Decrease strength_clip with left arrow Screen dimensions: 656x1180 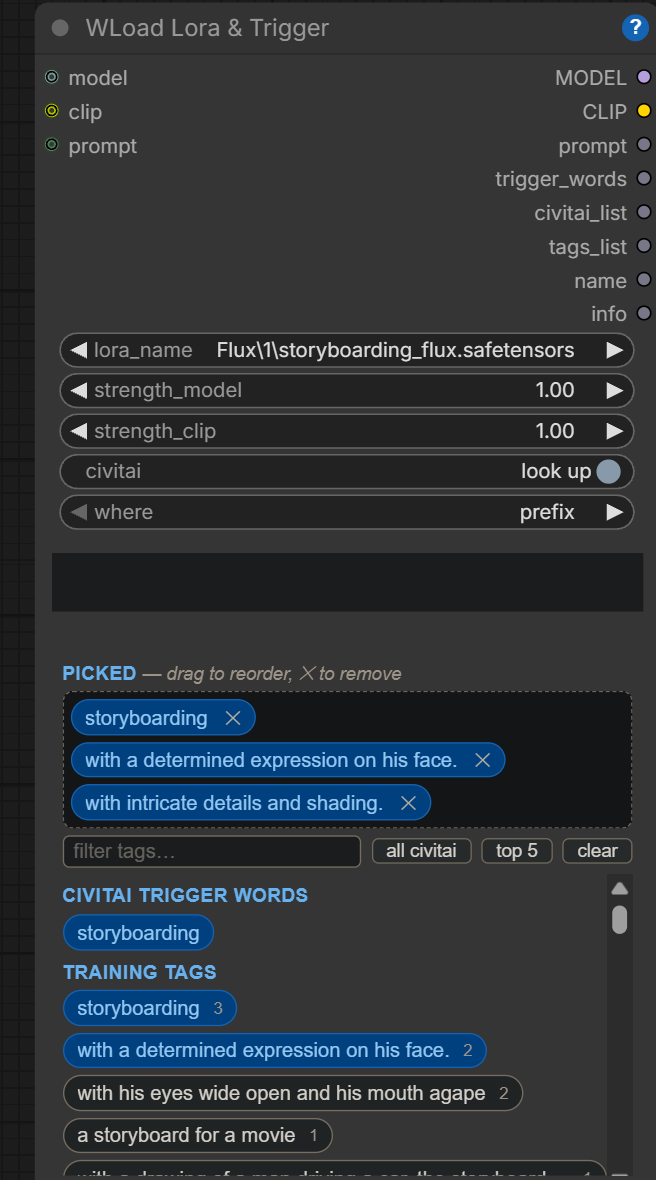click(78, 431)
